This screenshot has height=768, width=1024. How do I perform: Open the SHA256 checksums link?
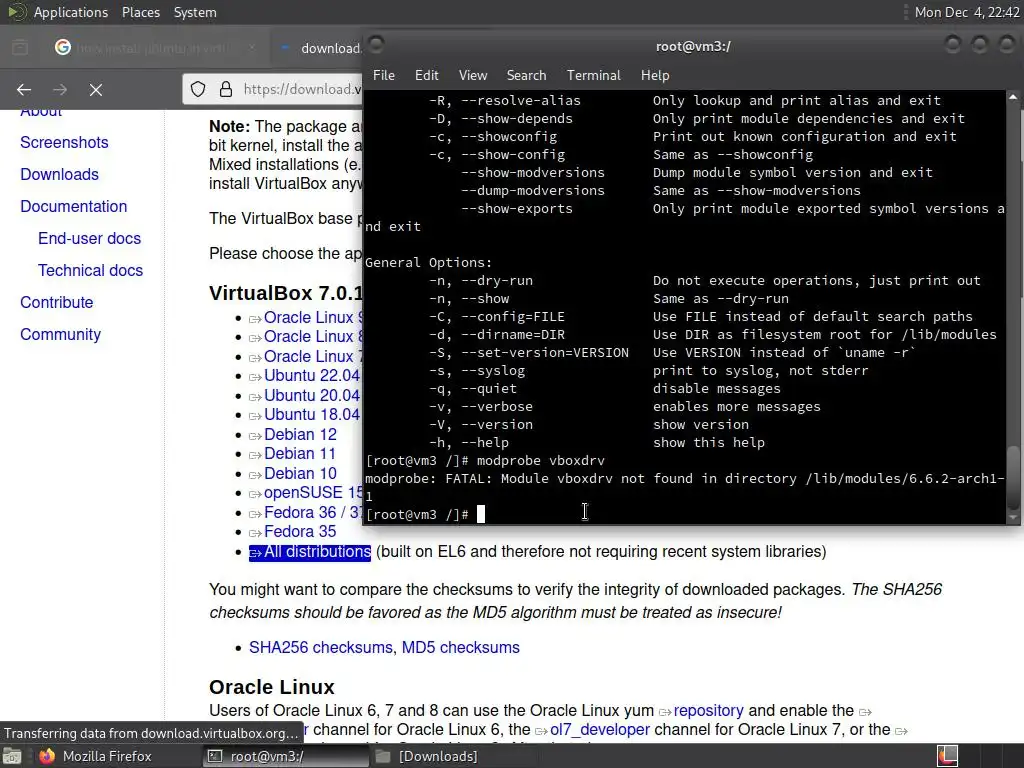(x=321, y=647)
